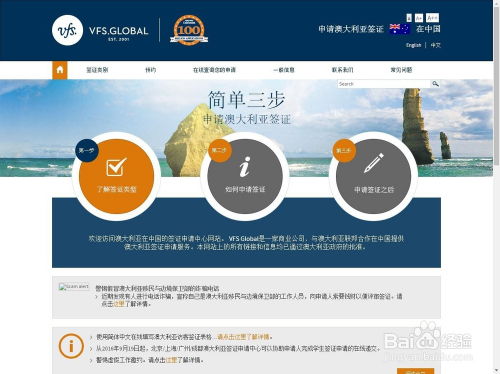Select the smallest font size A button
500x374 pixels.
coord(409,18)
